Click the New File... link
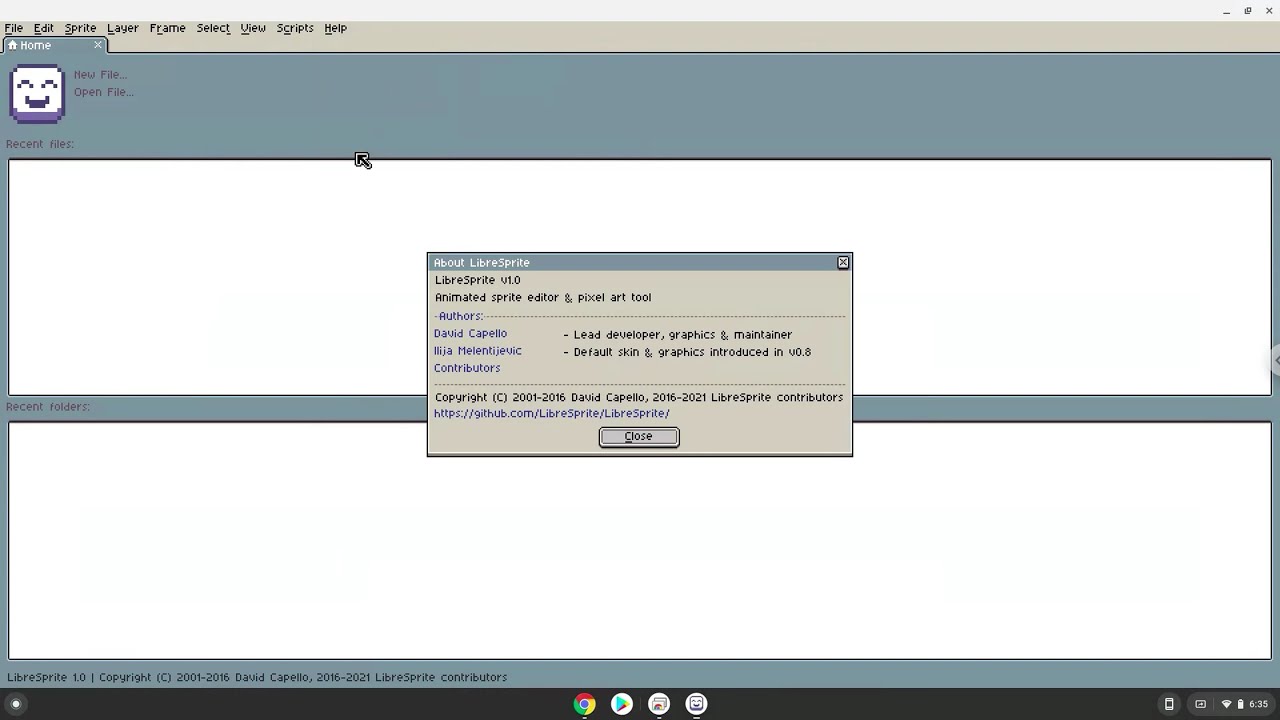1280x720 pixels. point(100,74)
